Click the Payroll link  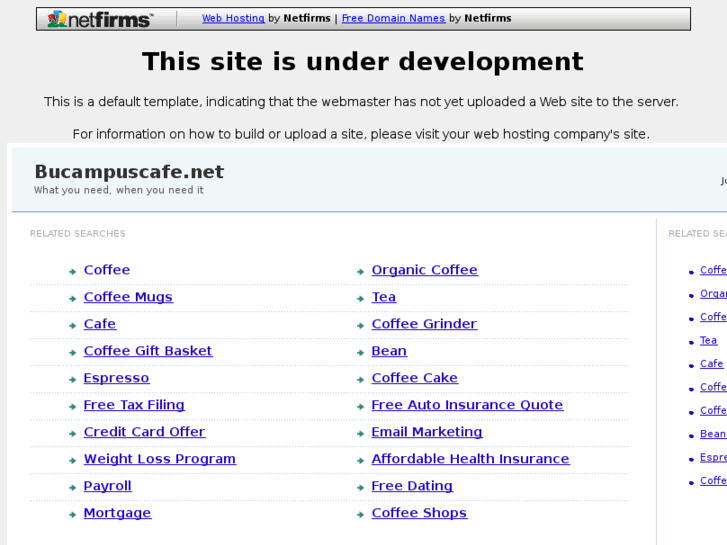(x=108, y=486)
